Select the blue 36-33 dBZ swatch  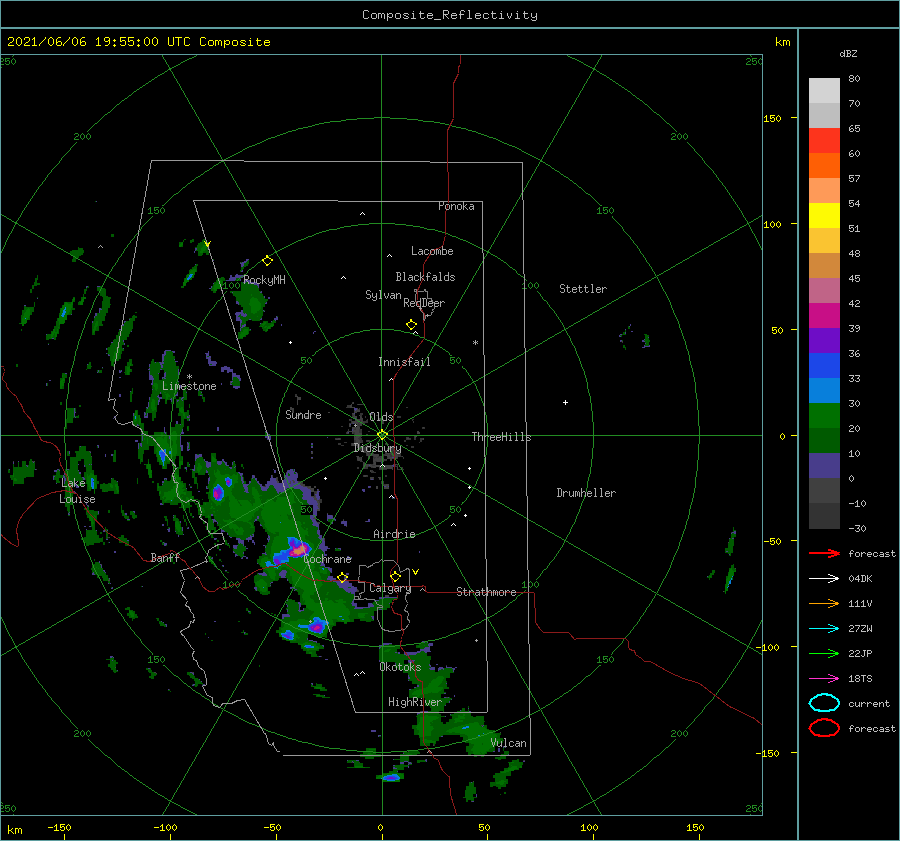click(824, 365)
